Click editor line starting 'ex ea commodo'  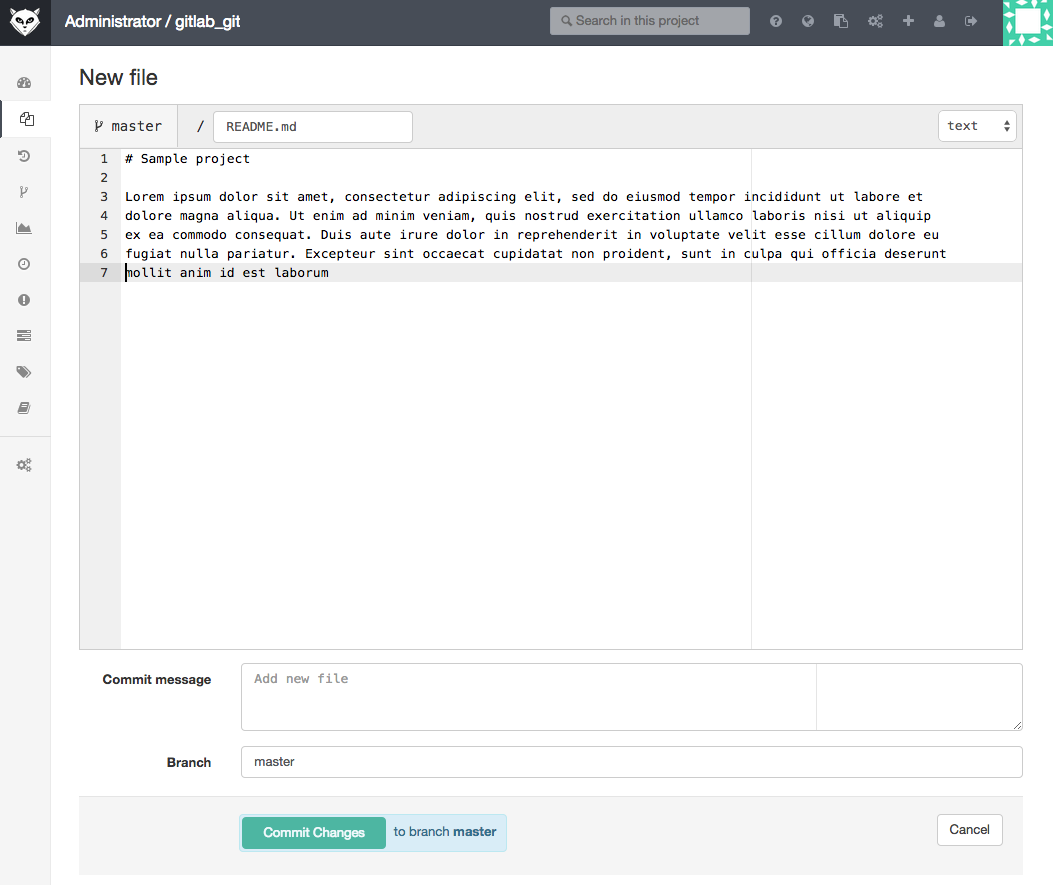[x=532, y=234]
